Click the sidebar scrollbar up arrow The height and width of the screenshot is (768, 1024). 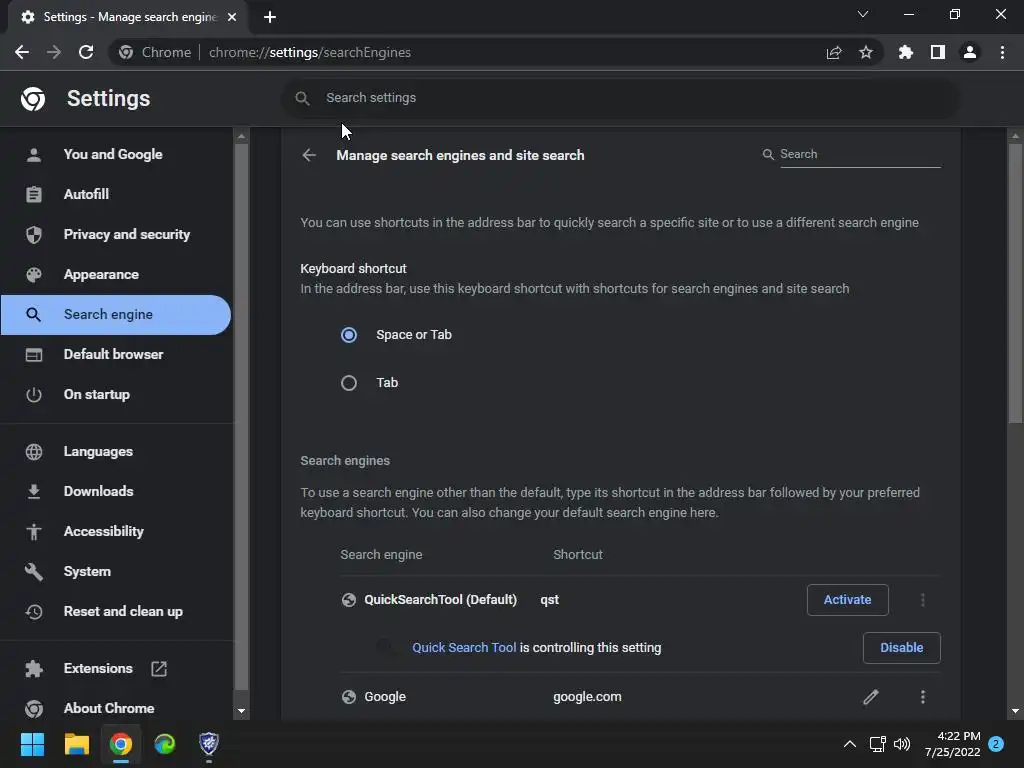[x=241, y=136]
